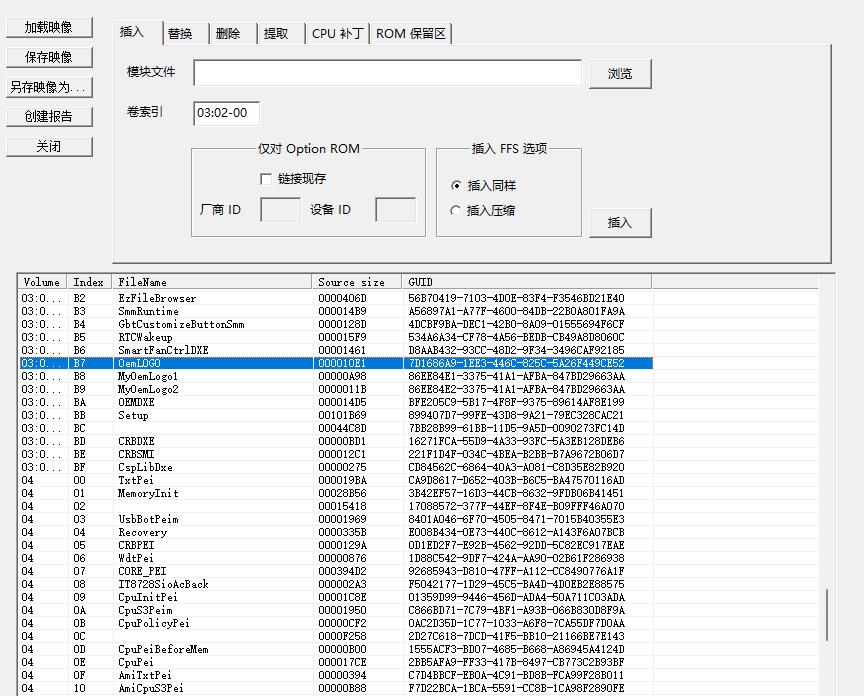
Task: Select the unnamed row with index BC
Action: click(336, 428)
